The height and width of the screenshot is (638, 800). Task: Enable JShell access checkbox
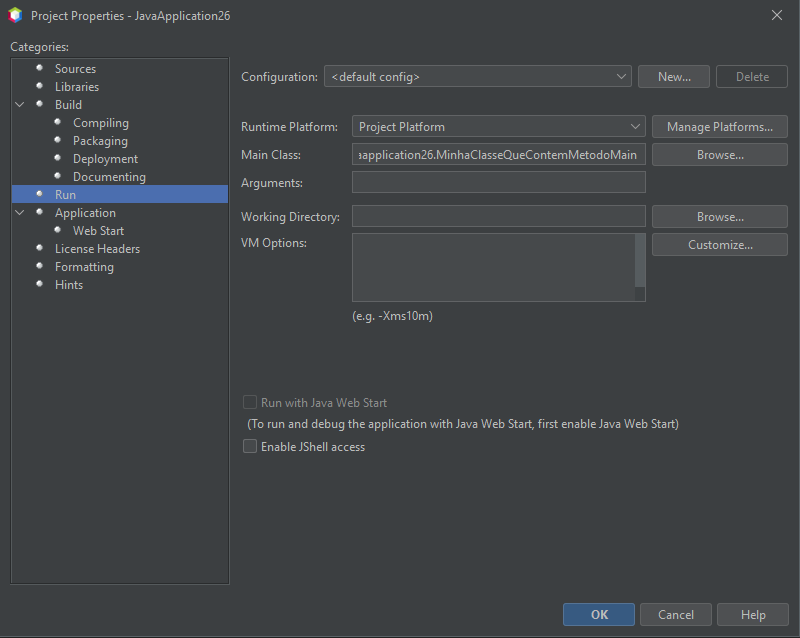coord(250,447)
